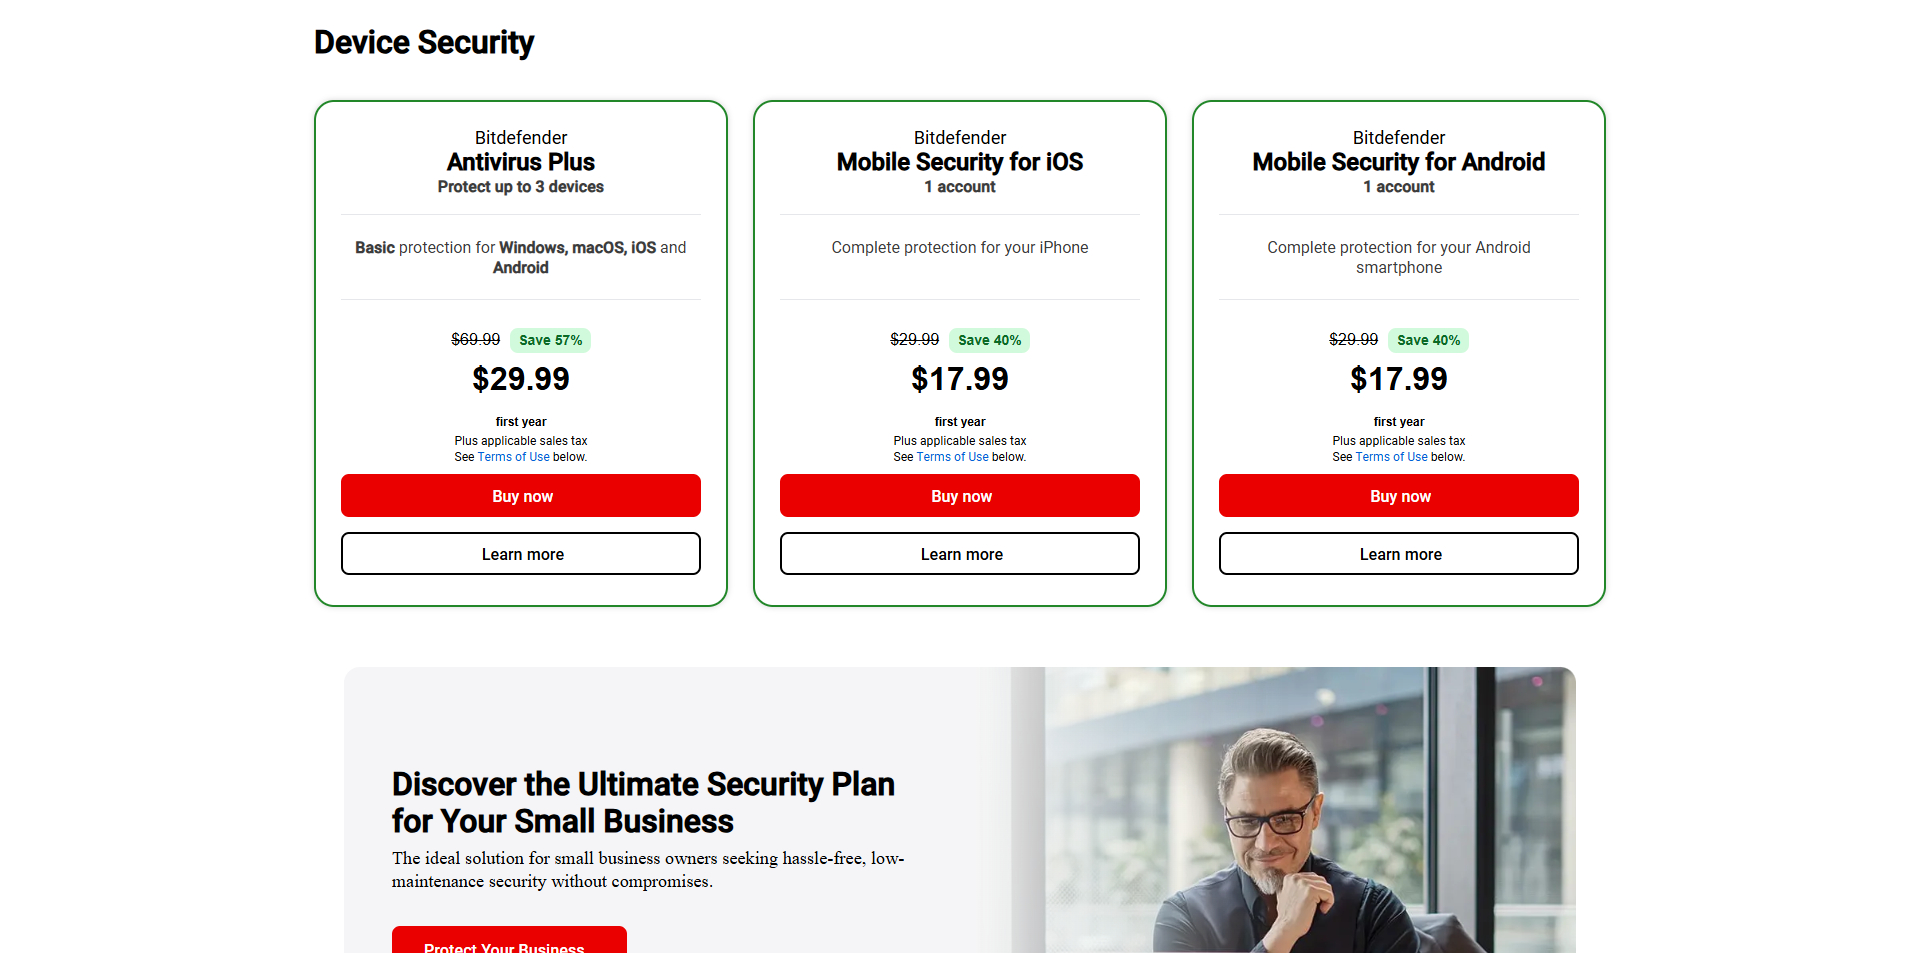Click the Save 40% badge on iOS plan
The height and width of the screenshot is (953, 1920).
pyautogui.click(x=989, y=340)
